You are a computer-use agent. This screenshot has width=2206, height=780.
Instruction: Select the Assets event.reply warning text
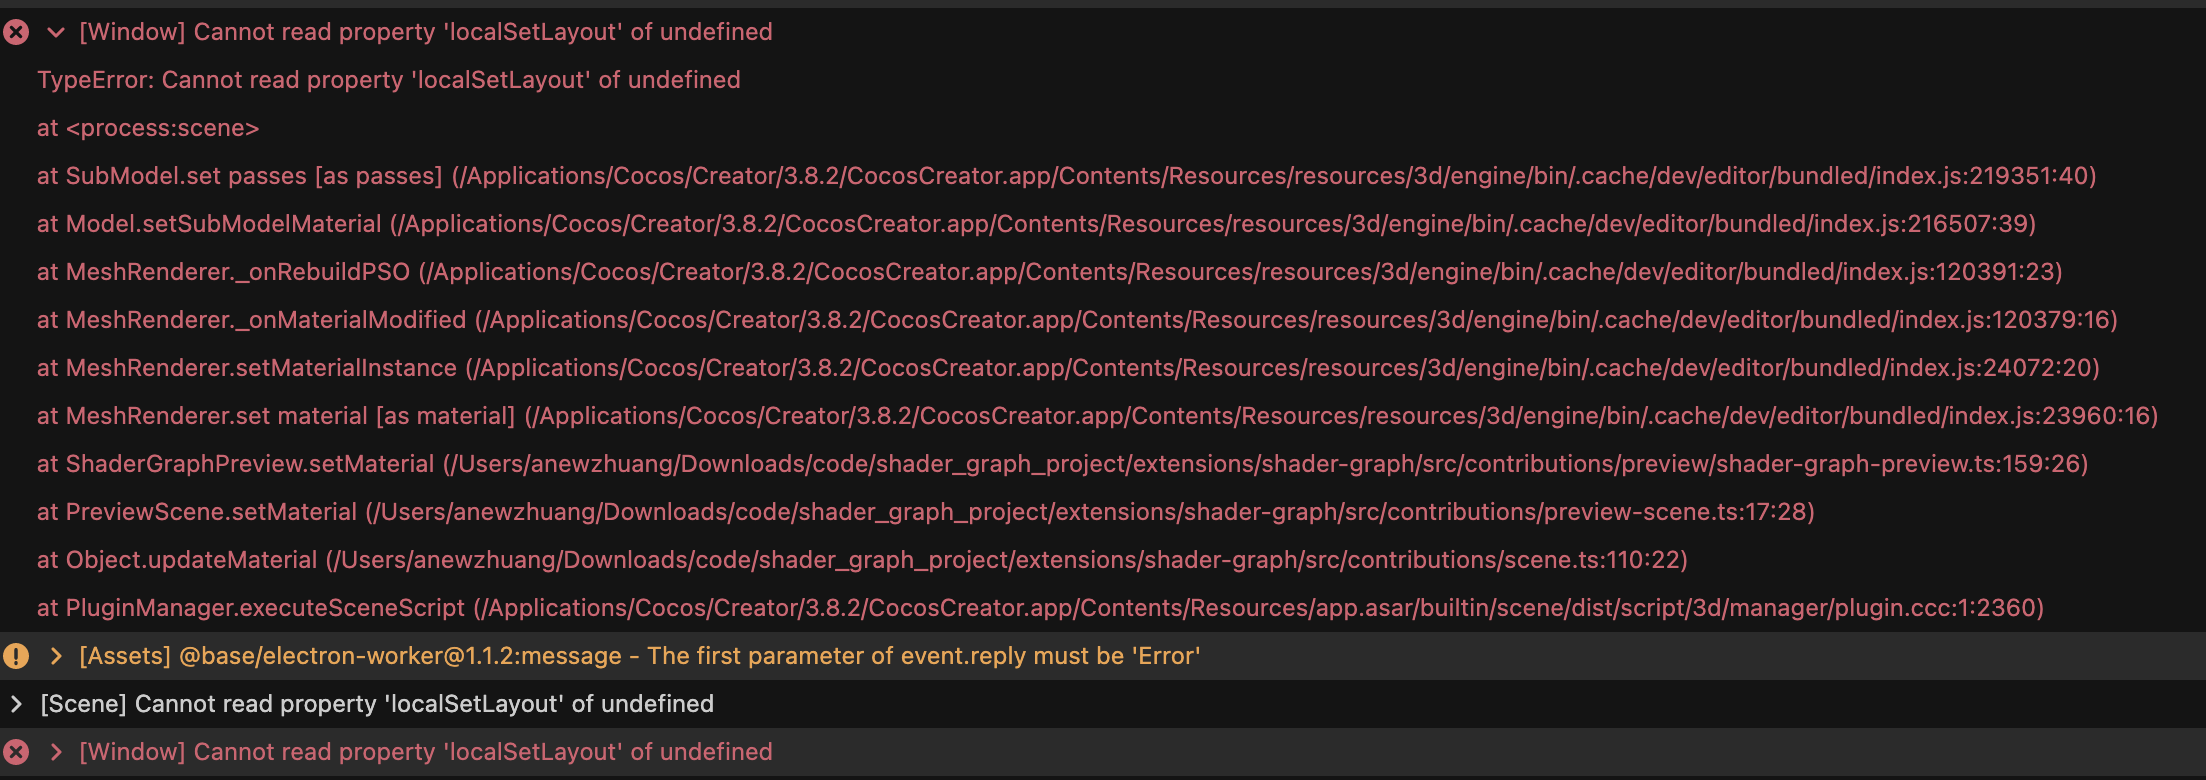(640, 656)
